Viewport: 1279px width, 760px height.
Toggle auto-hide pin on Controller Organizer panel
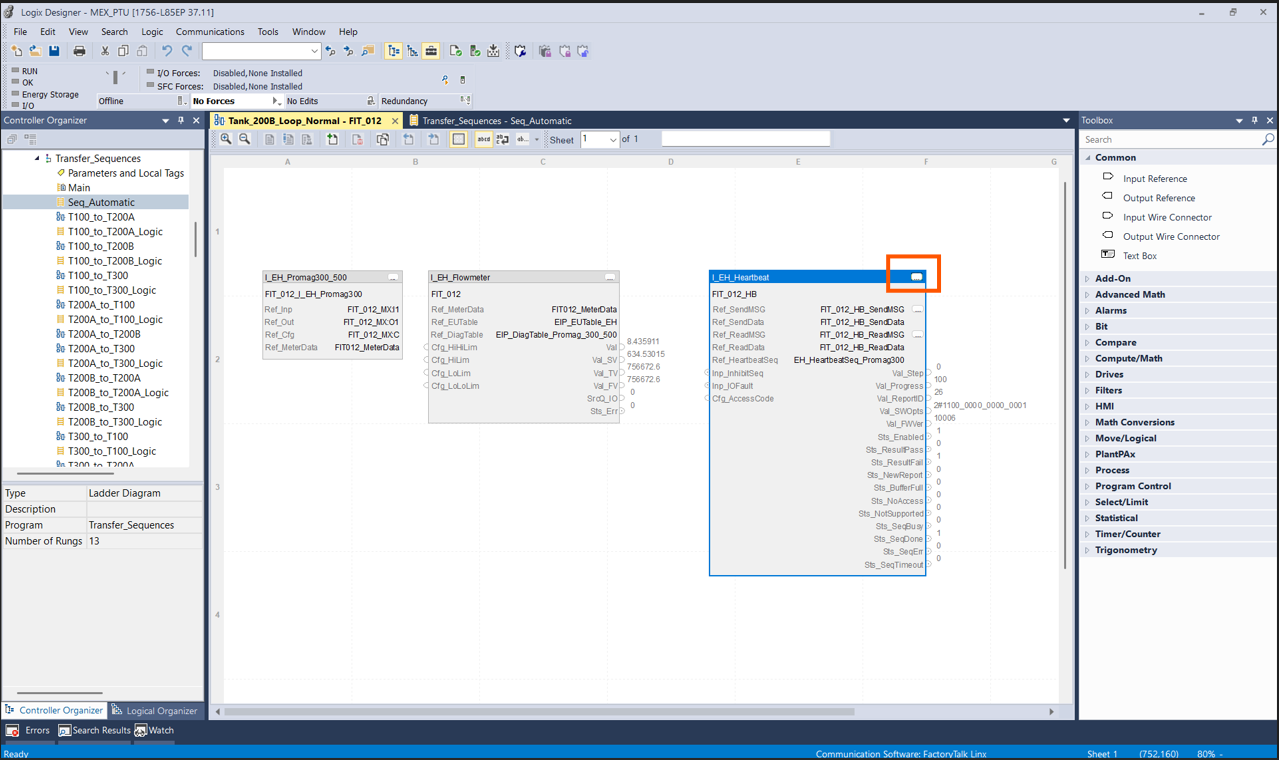(181, 120)
